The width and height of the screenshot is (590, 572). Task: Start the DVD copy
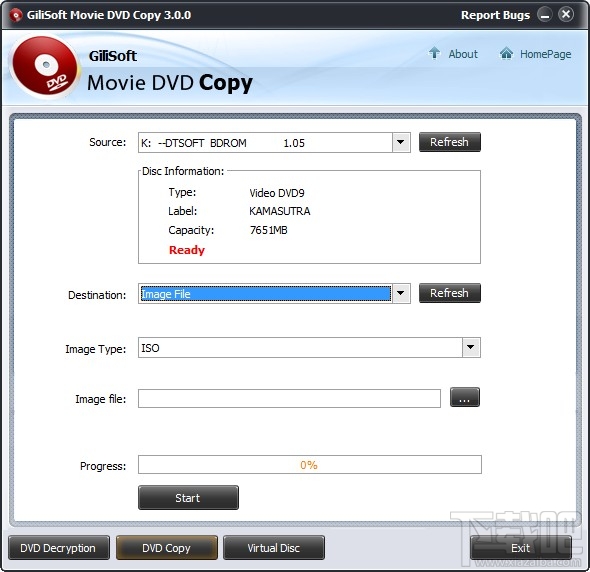(x=188, y=497)
